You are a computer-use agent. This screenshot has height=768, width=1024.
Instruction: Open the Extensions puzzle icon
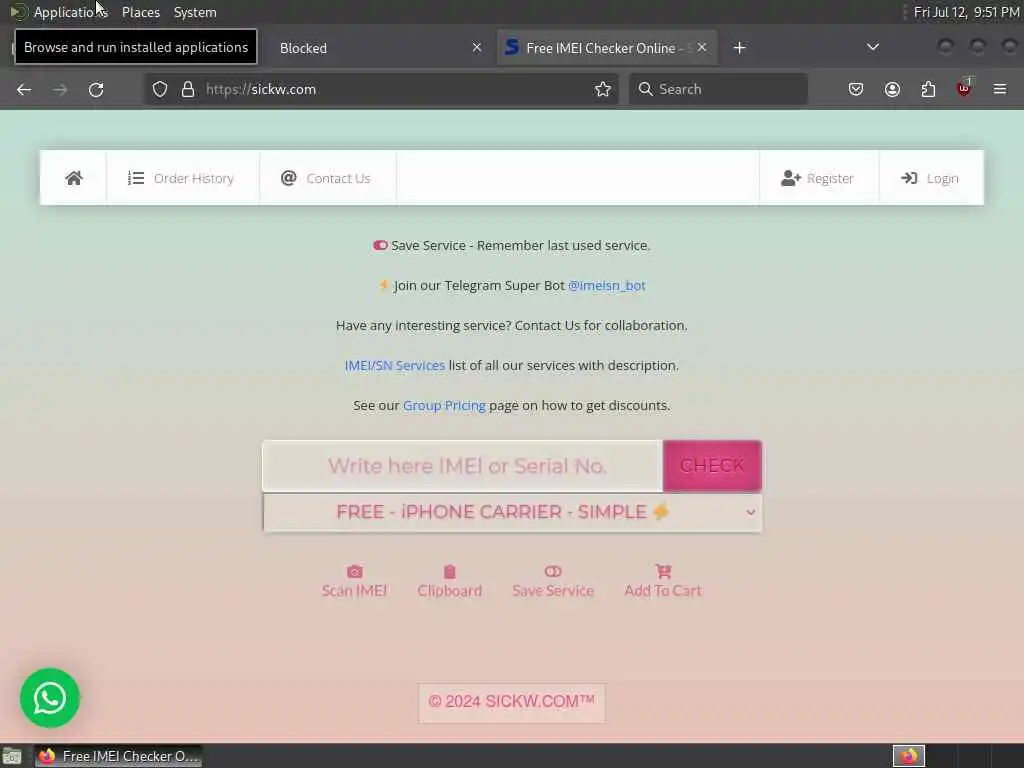tap(928, 89)
